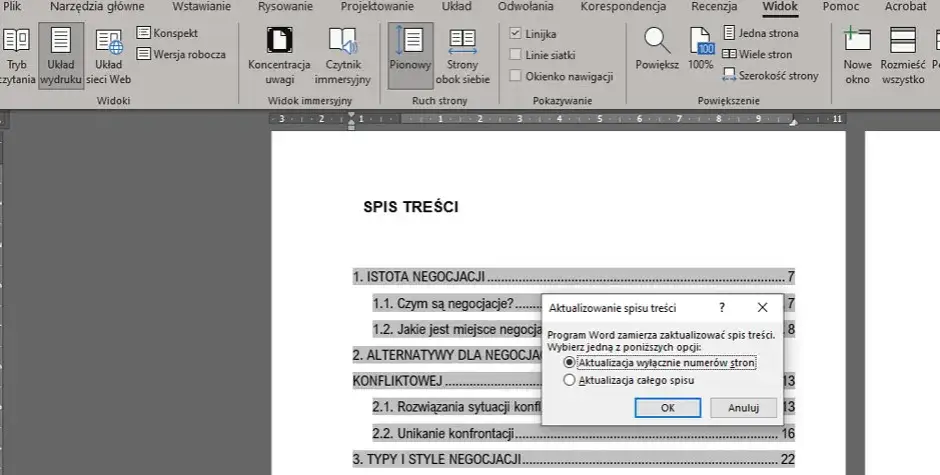This screenshot has height=475, width=940.
Task: Open Powiększ zoom dialog
Action: point(657,50)
